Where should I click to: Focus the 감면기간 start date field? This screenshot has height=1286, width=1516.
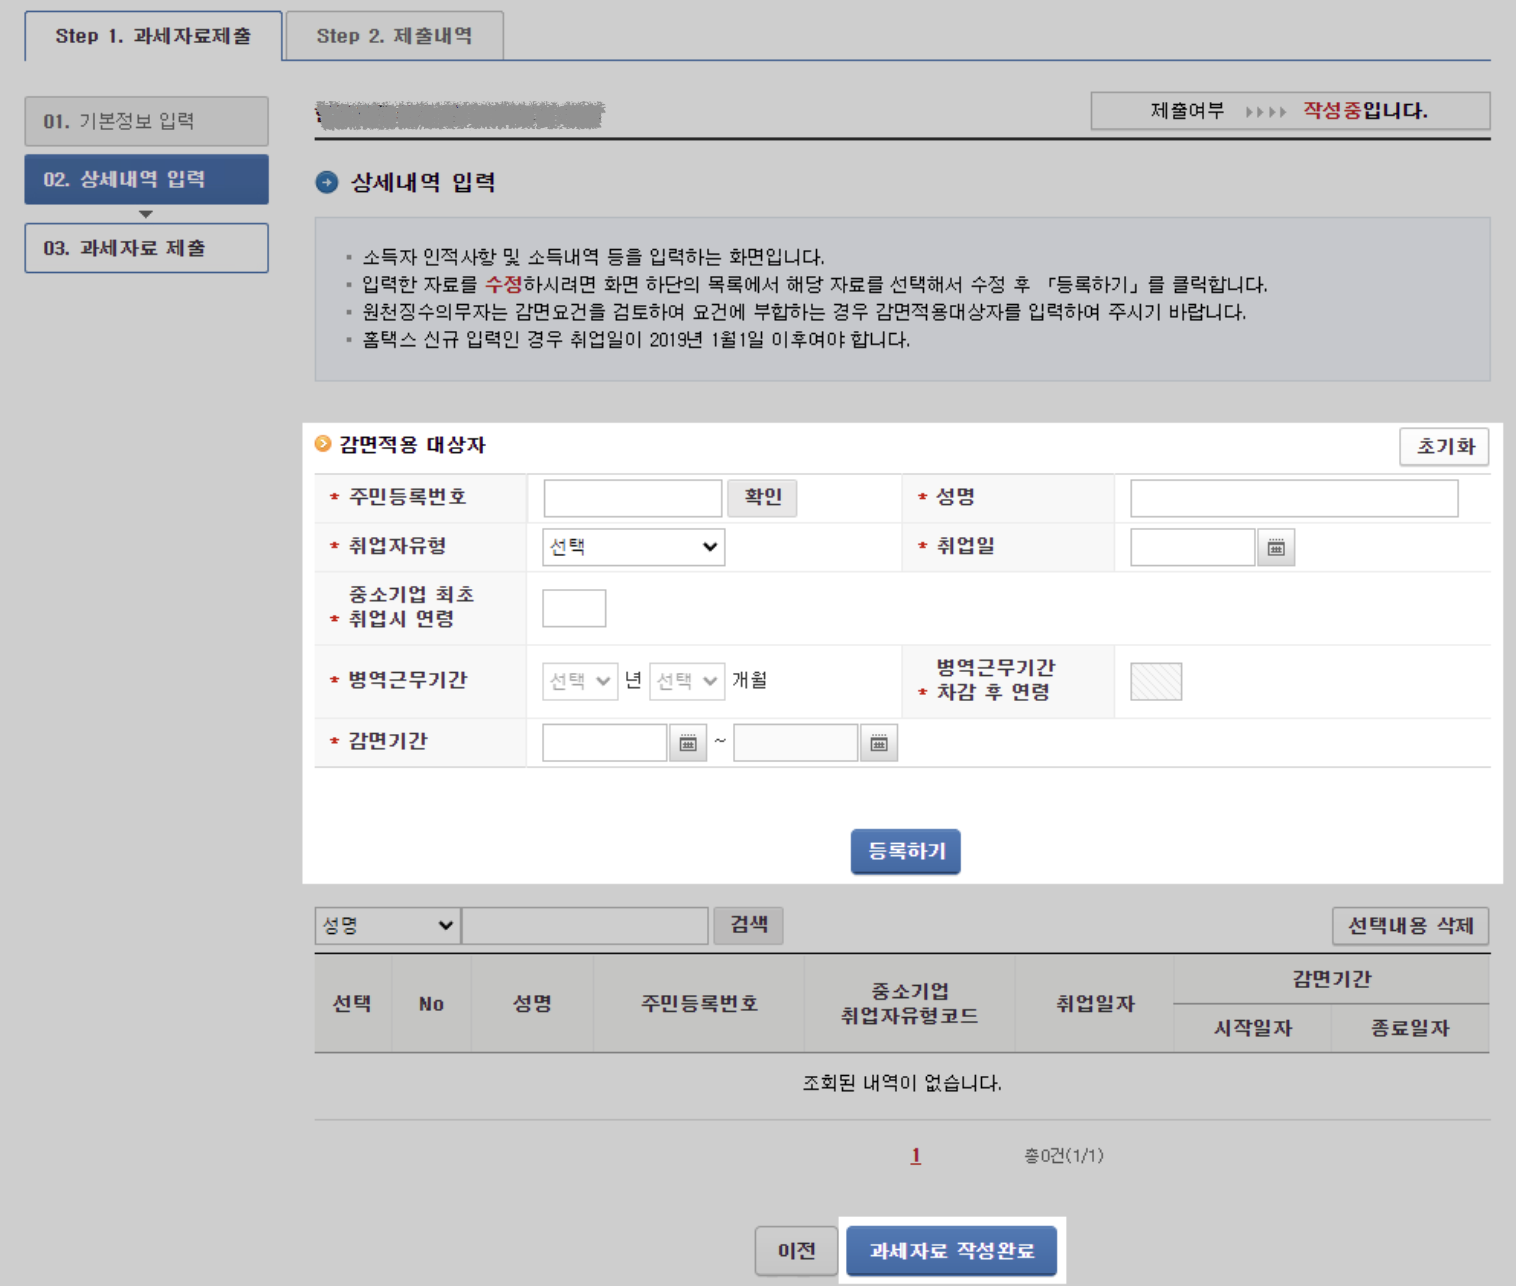pyautogui.click(x=604, y=742)
